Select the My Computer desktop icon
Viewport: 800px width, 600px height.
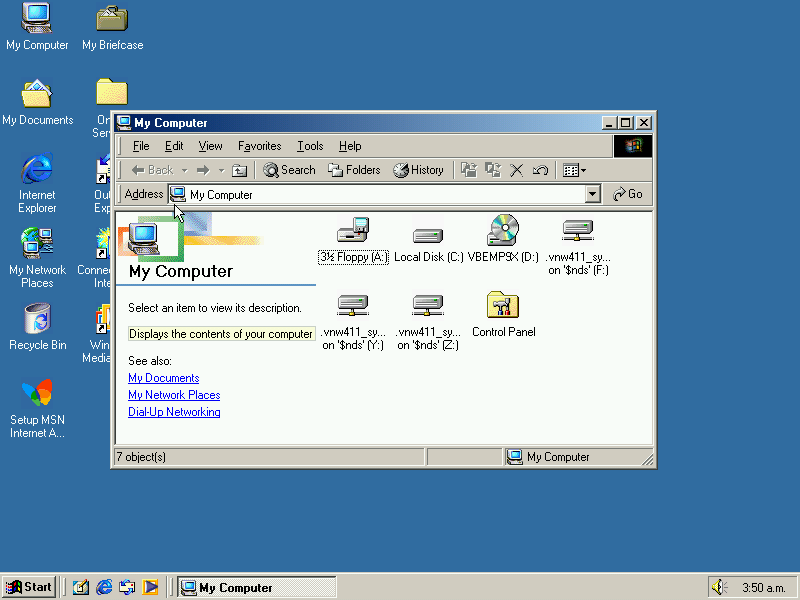point(37,27)
